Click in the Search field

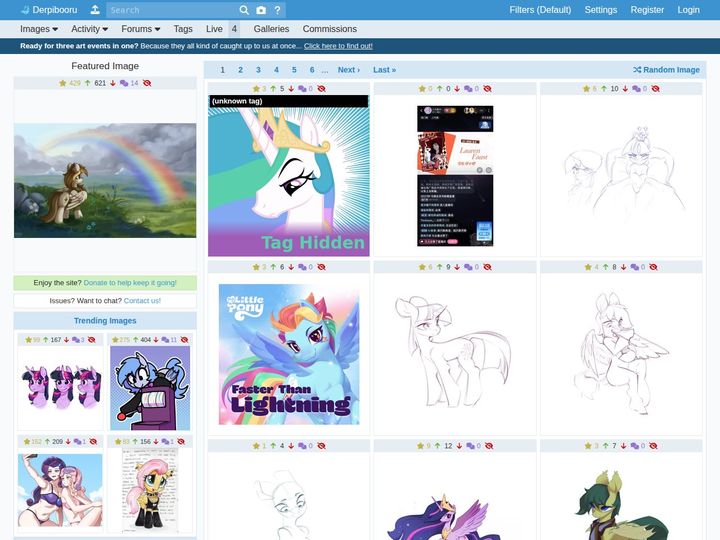coord(172,10)
